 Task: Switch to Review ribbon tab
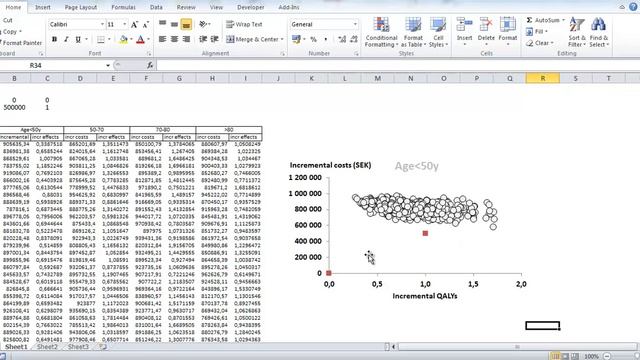[x=186, y=7]
